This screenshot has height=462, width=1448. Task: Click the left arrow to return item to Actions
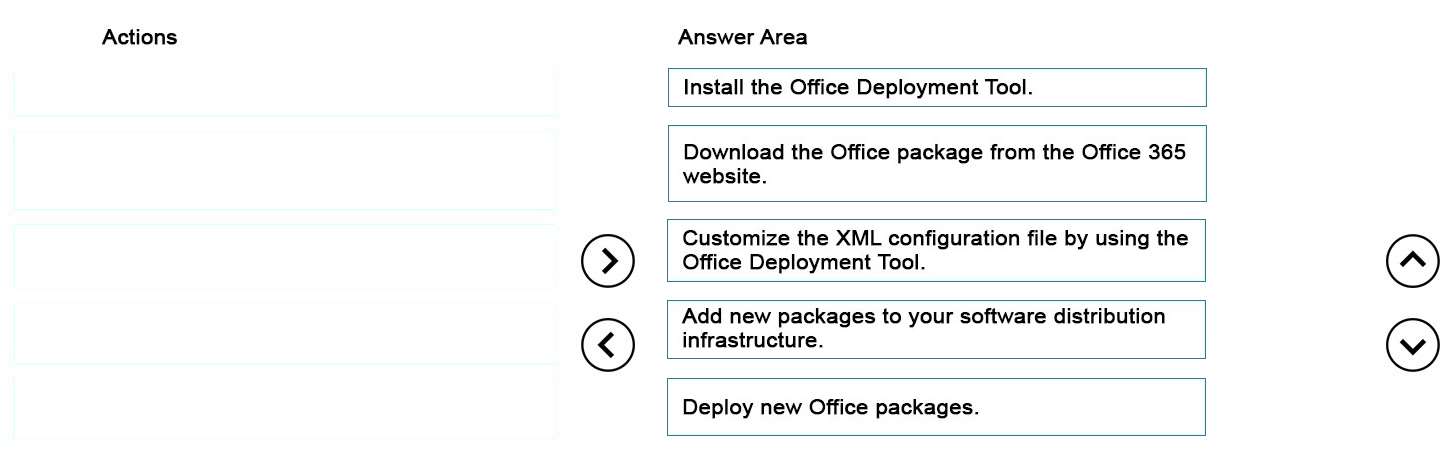pyautogui.click(x=608, y=345)
